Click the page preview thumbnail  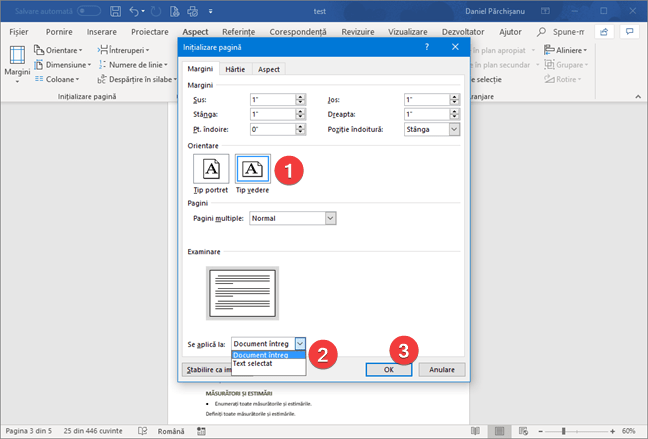pyautogui.click(x=242, y=293)
